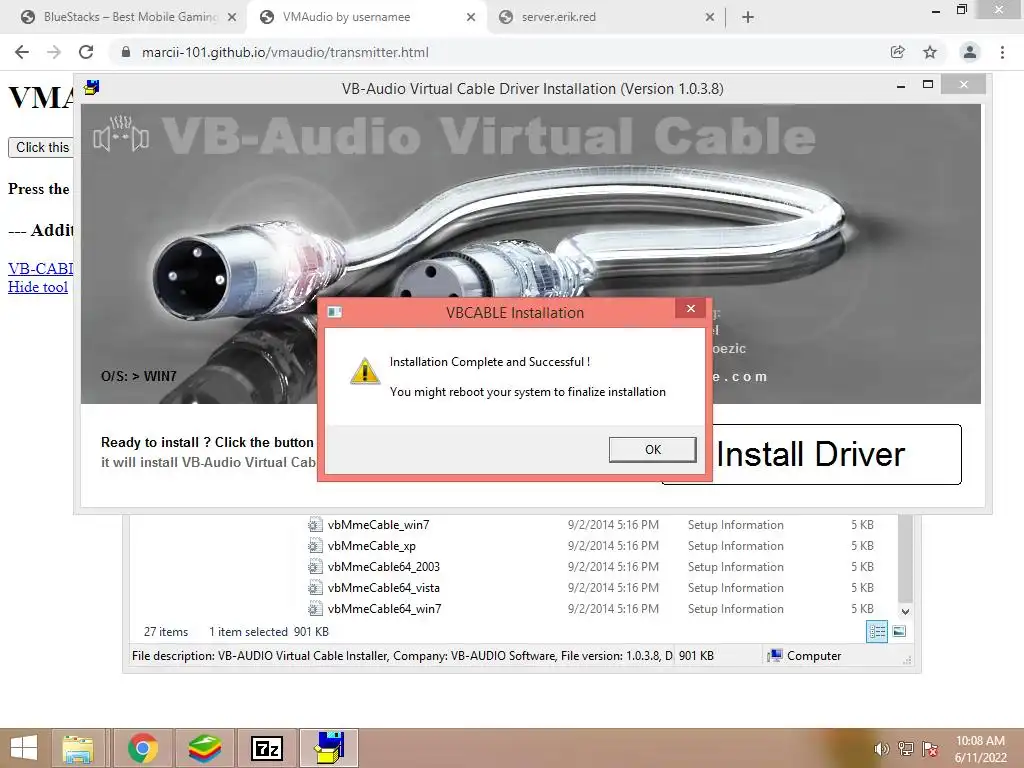Open the VB-CABLE link on the page
The image size is (1024, 768).
tap(40, 268)
